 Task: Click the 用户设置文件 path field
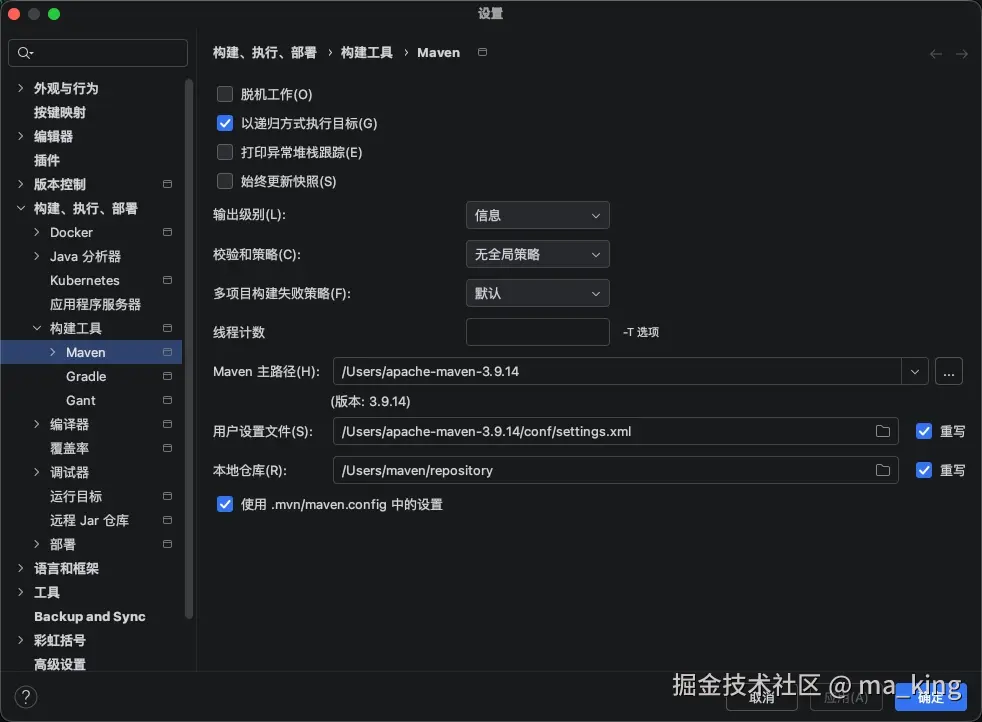616,431
